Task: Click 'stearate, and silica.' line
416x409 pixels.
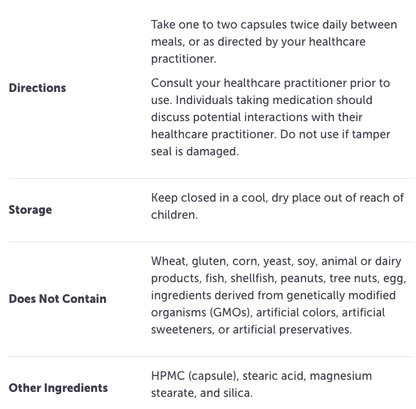Action: [202, 393]
